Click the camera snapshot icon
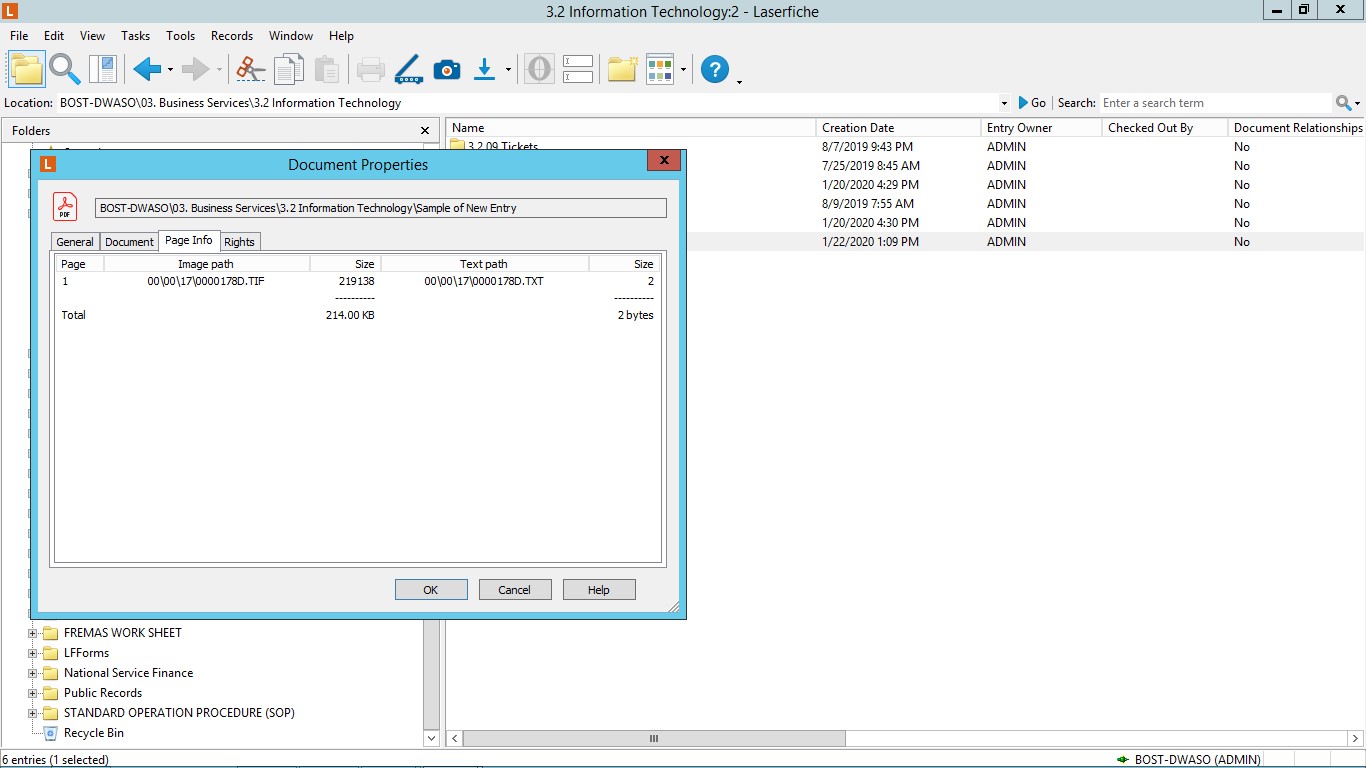The height and width of the screenshot is (768, 1366). (x=447, y=69)
